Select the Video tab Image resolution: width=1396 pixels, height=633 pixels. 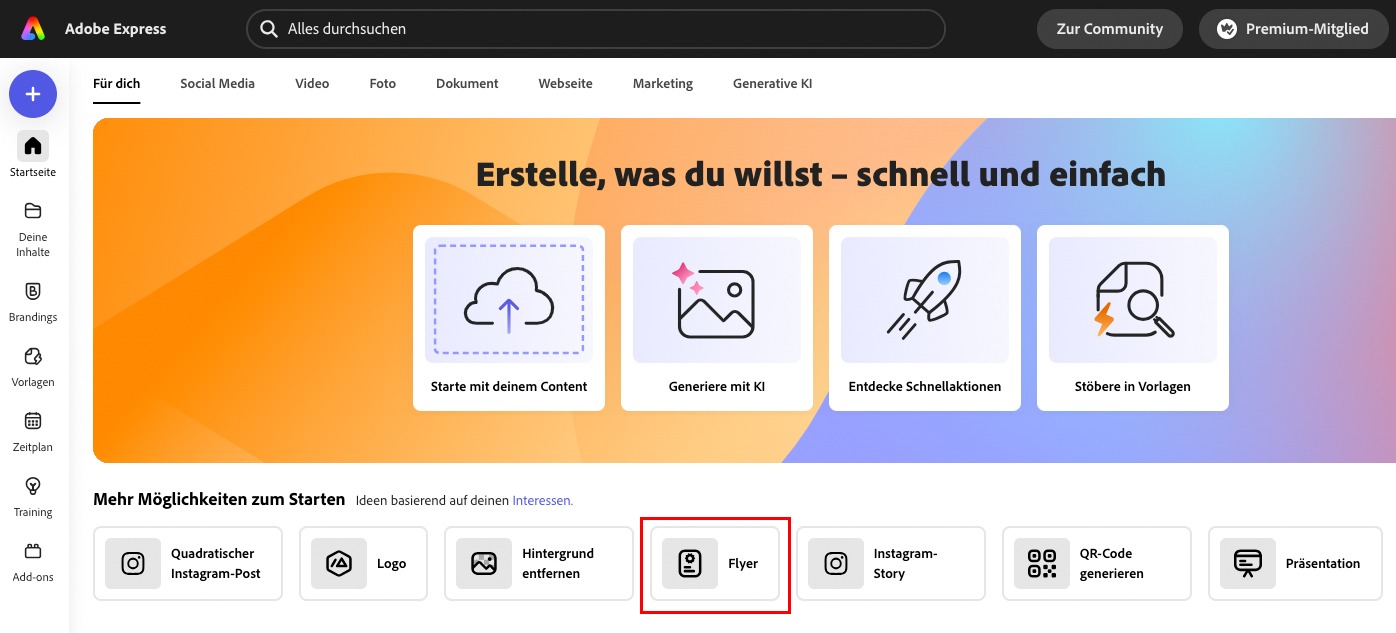pos(312,84)
